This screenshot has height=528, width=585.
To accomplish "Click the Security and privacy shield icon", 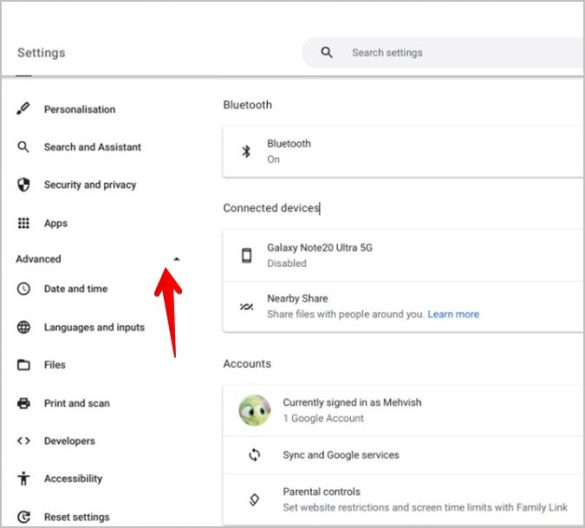I will coord(24,184).
